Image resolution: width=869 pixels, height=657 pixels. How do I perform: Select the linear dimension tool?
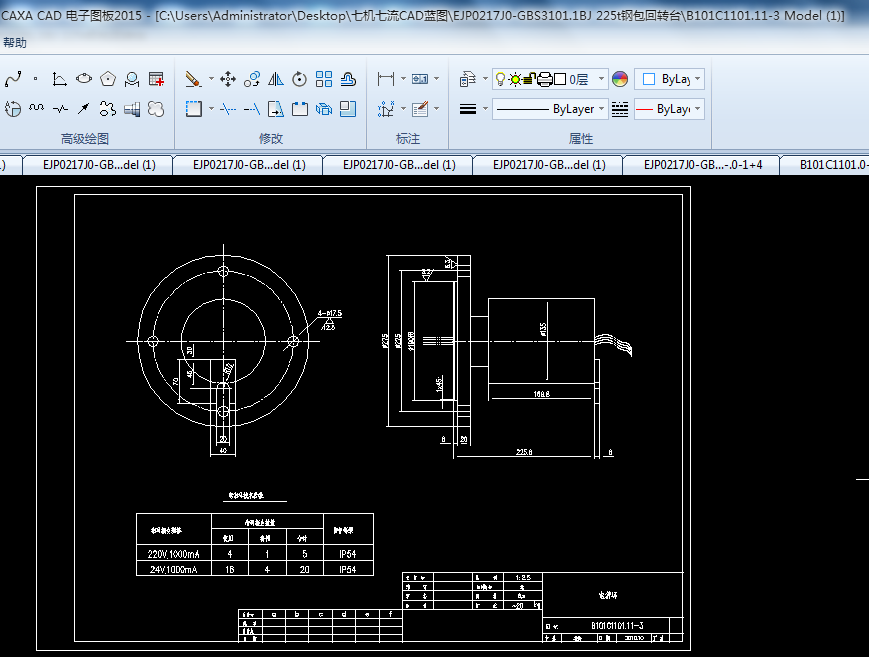(386, 79)
